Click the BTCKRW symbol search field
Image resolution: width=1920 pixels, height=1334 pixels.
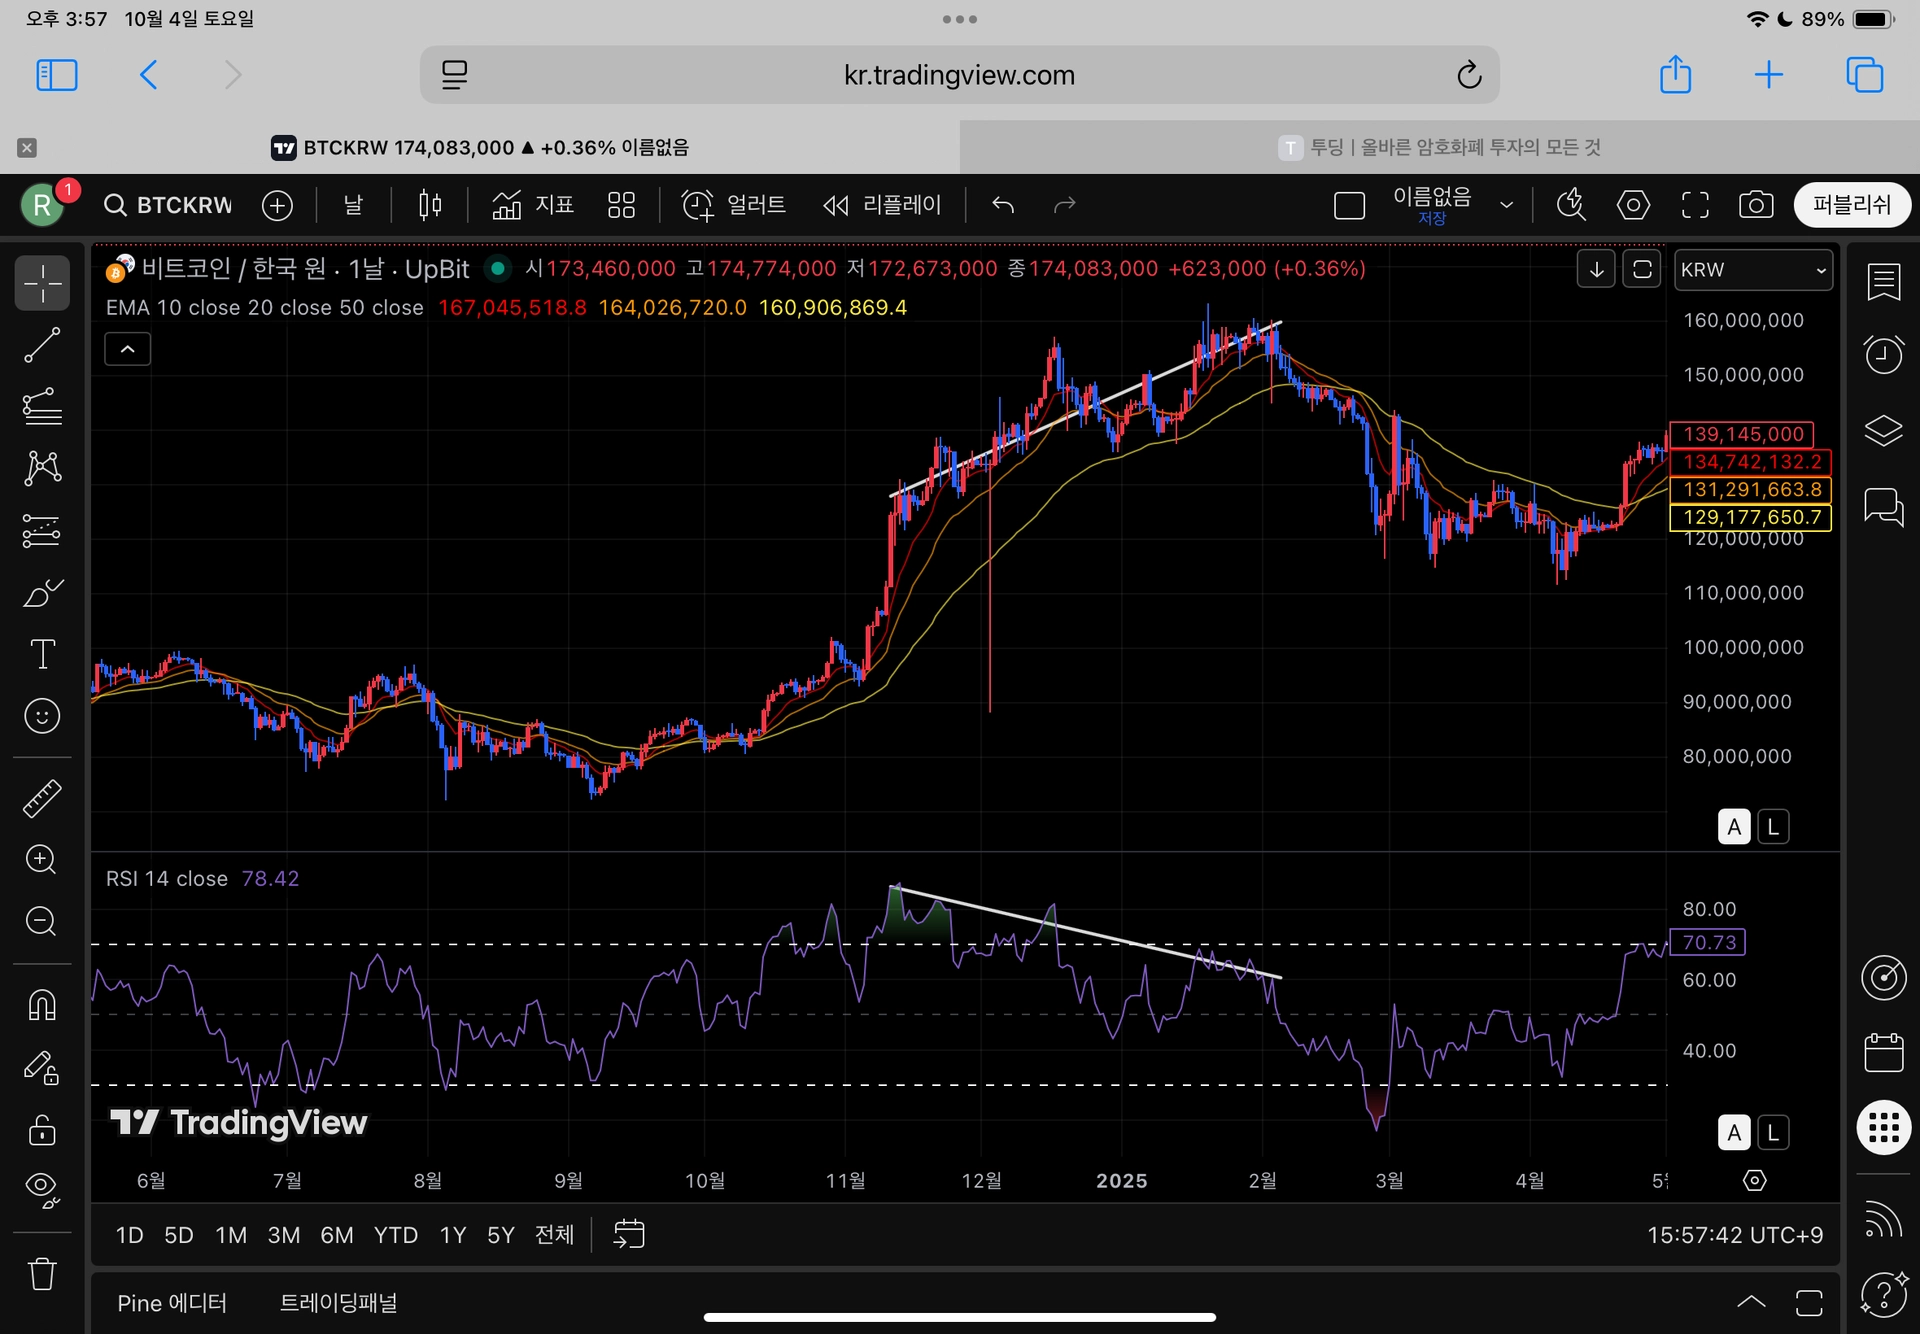[170, 205]
